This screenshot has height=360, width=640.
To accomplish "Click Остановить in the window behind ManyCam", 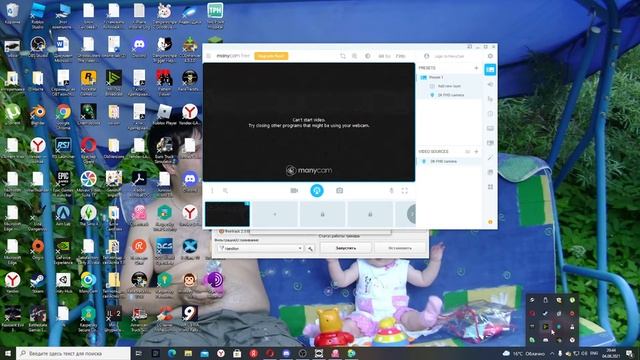I will tap(400, 248).
